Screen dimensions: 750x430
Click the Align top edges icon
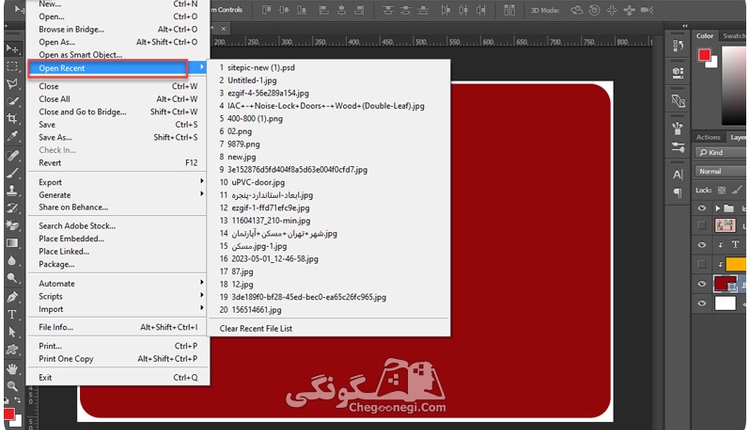(266, 10)
